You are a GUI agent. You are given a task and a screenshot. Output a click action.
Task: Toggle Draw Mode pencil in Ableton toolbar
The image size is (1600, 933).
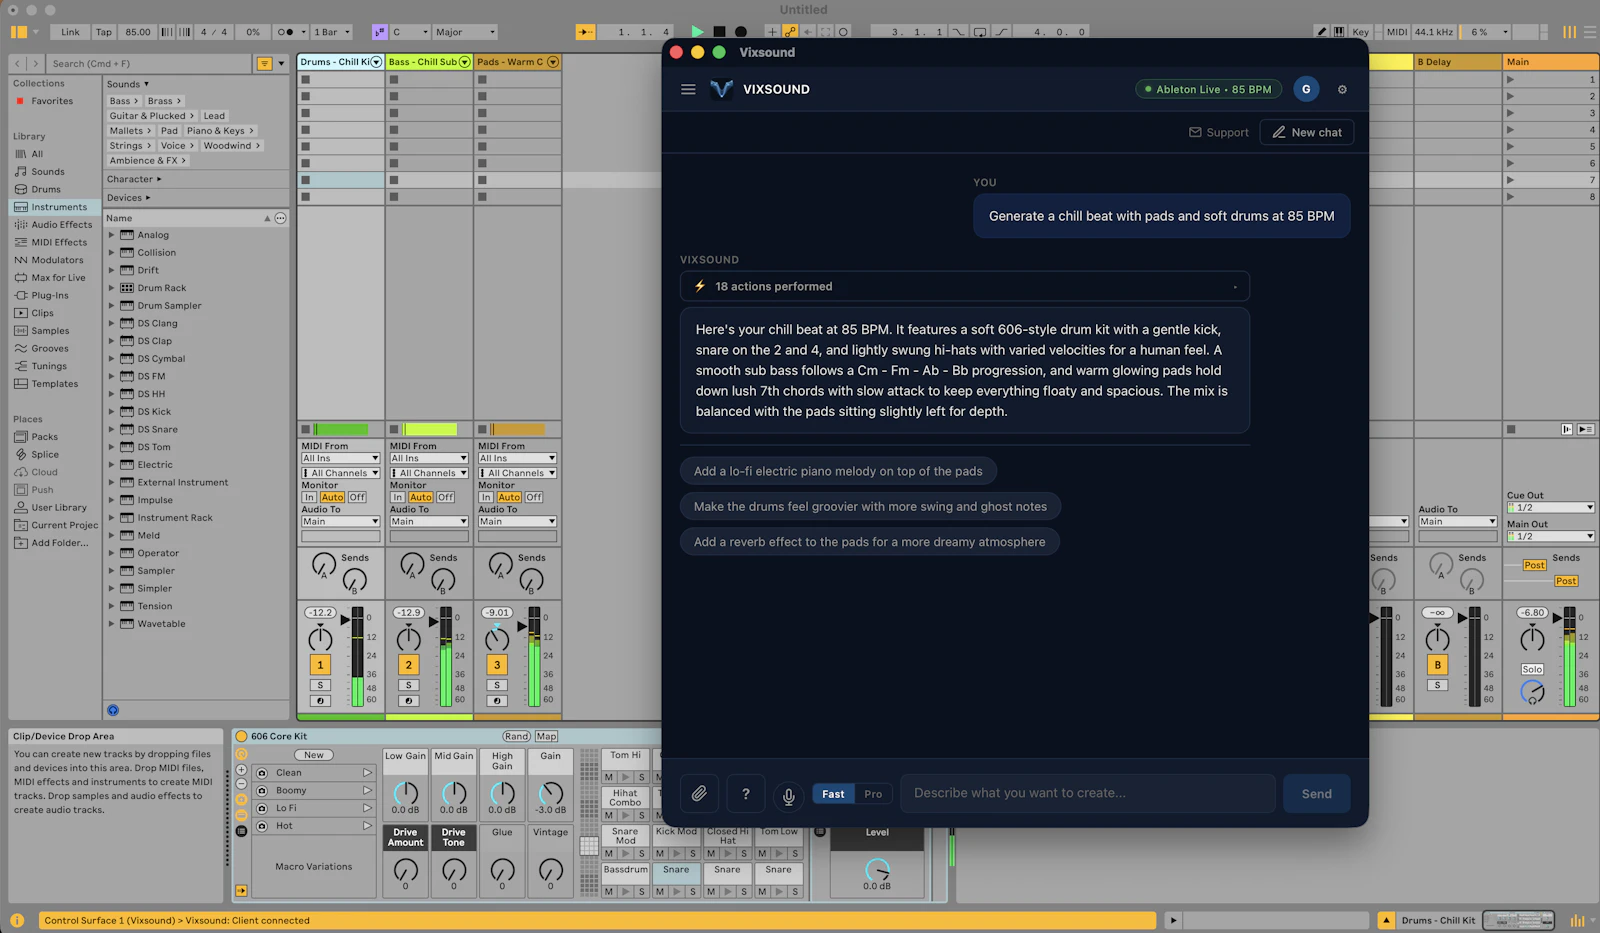(x=1322, y=32)
